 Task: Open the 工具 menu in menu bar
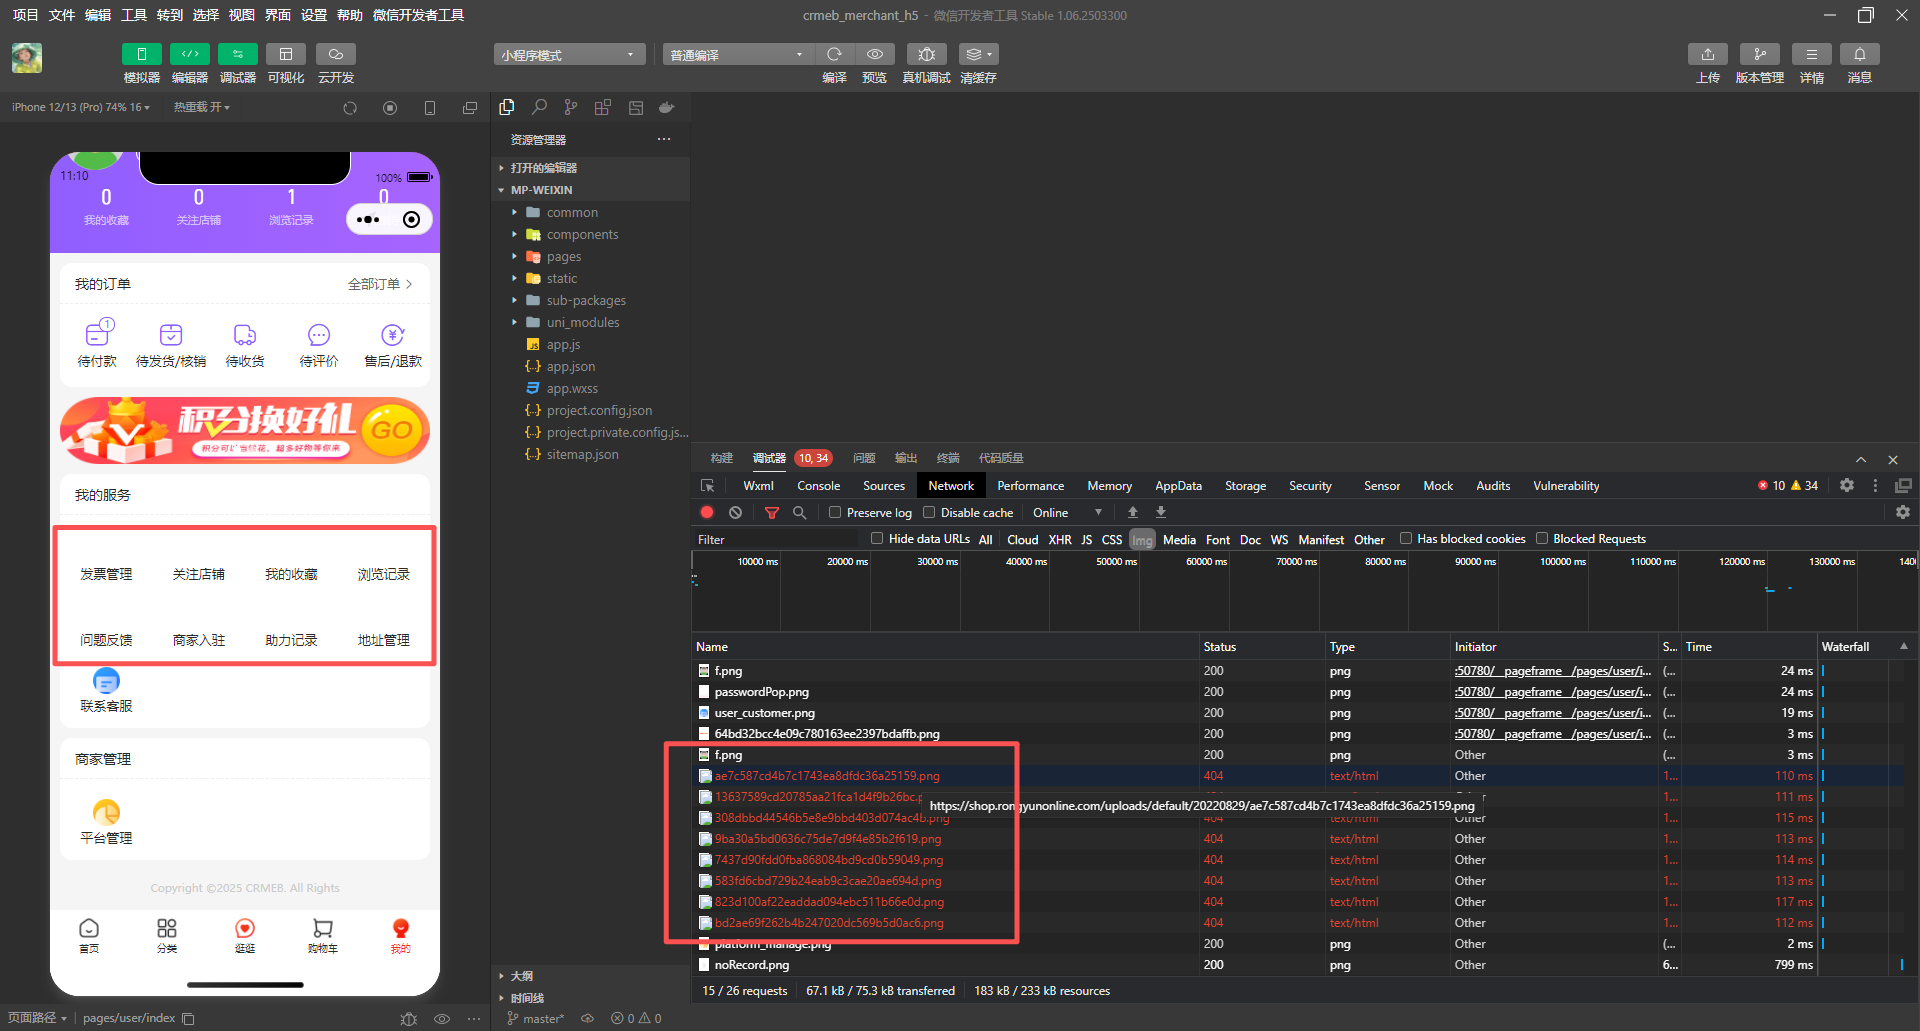(134, 15)
